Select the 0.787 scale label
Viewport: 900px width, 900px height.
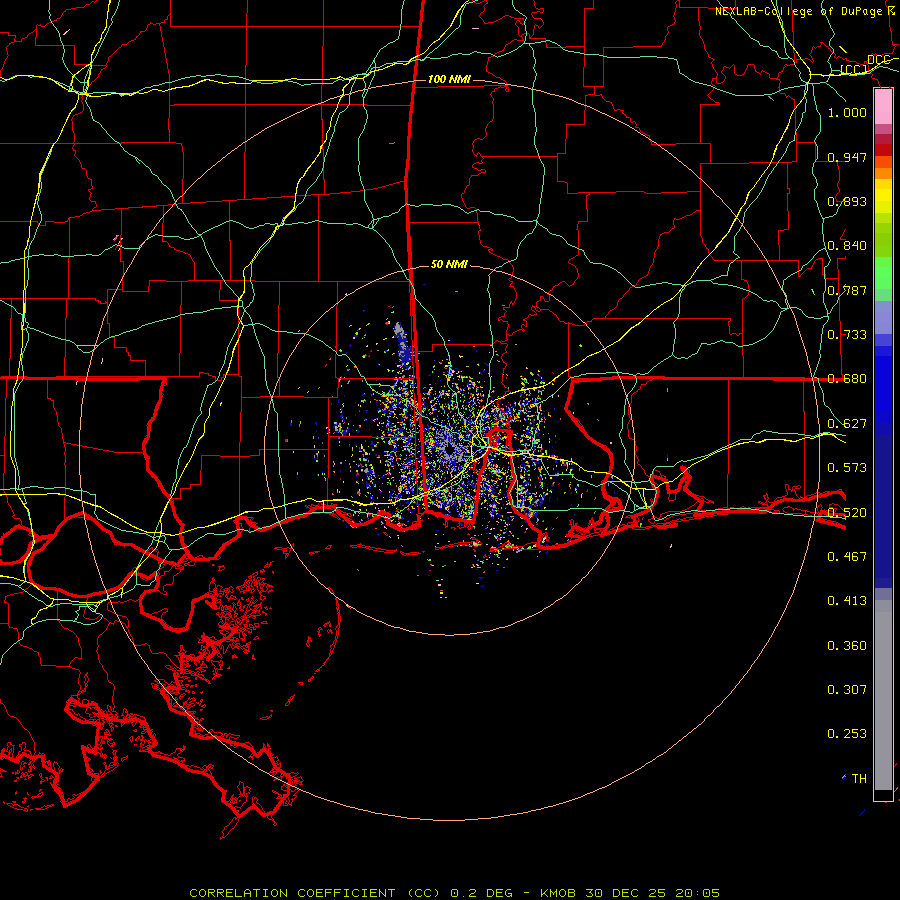[x=847, y=290]
